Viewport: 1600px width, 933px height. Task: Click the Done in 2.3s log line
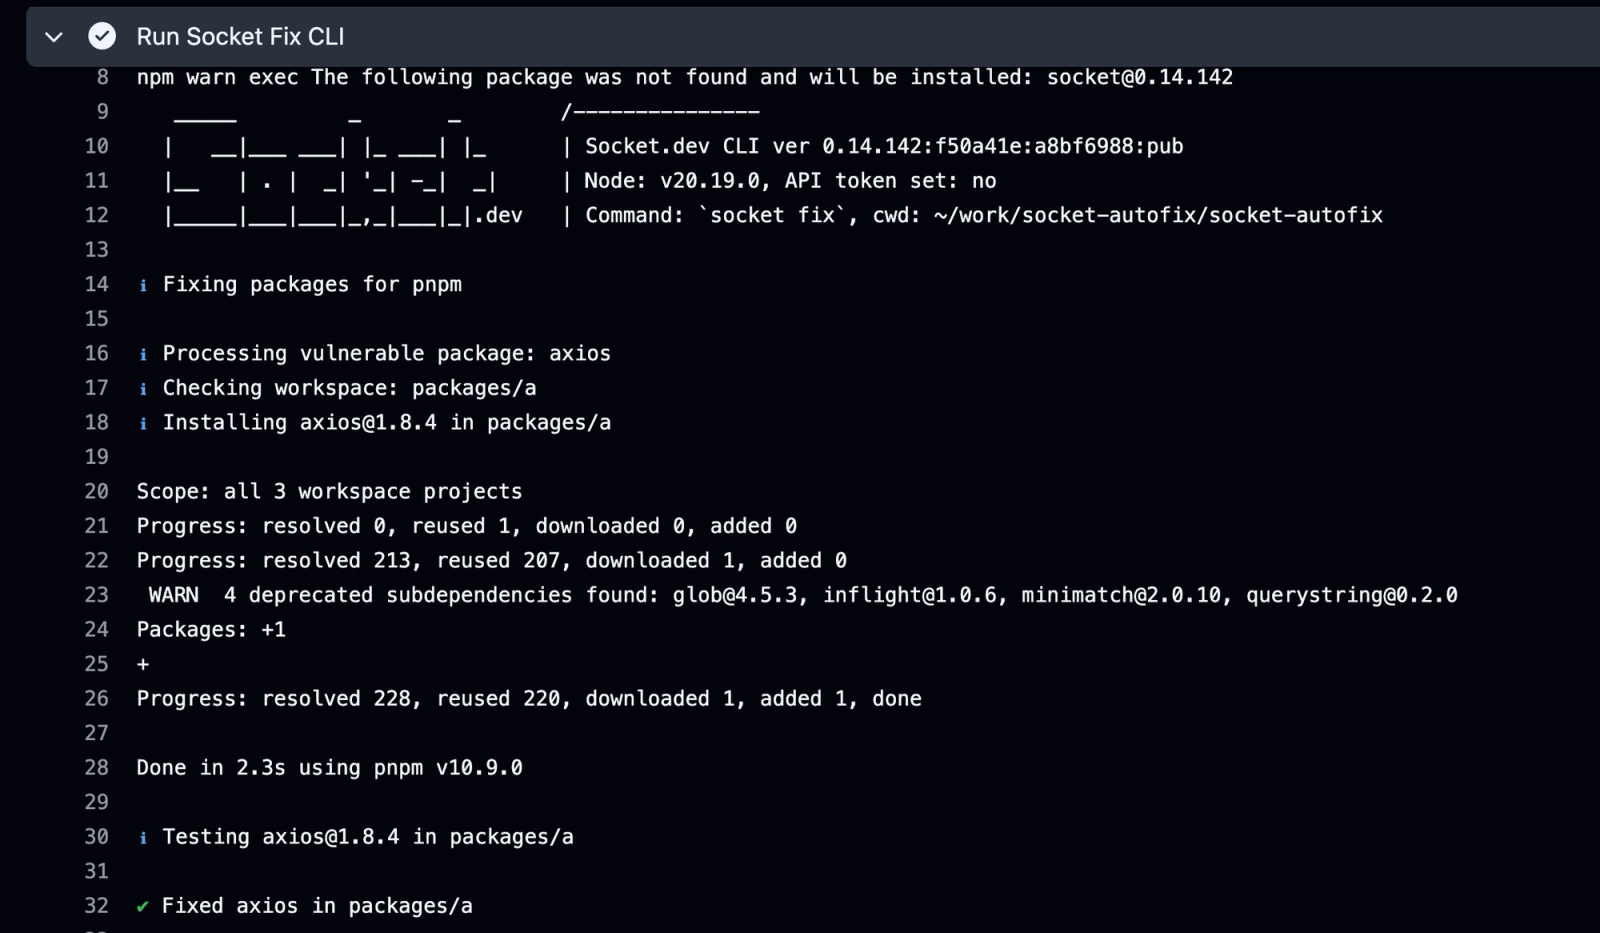[x=330, y=767]
